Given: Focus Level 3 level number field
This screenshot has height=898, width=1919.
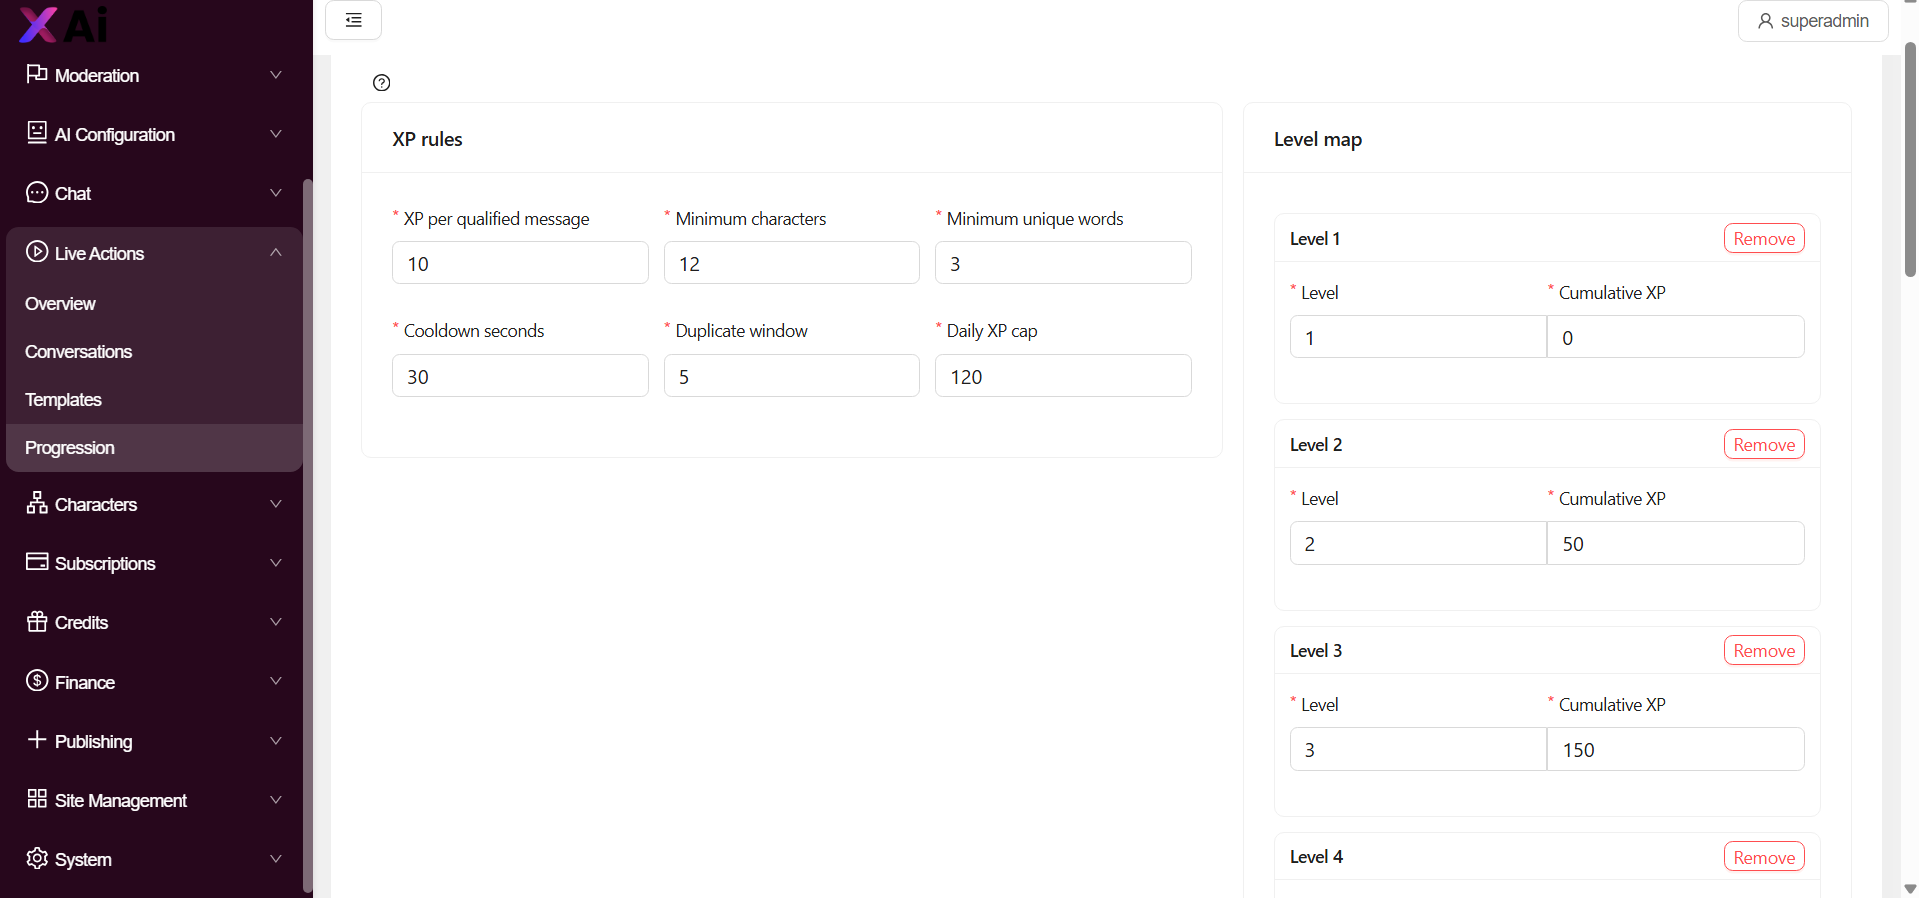Looking at the screenshot, I should point(1418,749).
